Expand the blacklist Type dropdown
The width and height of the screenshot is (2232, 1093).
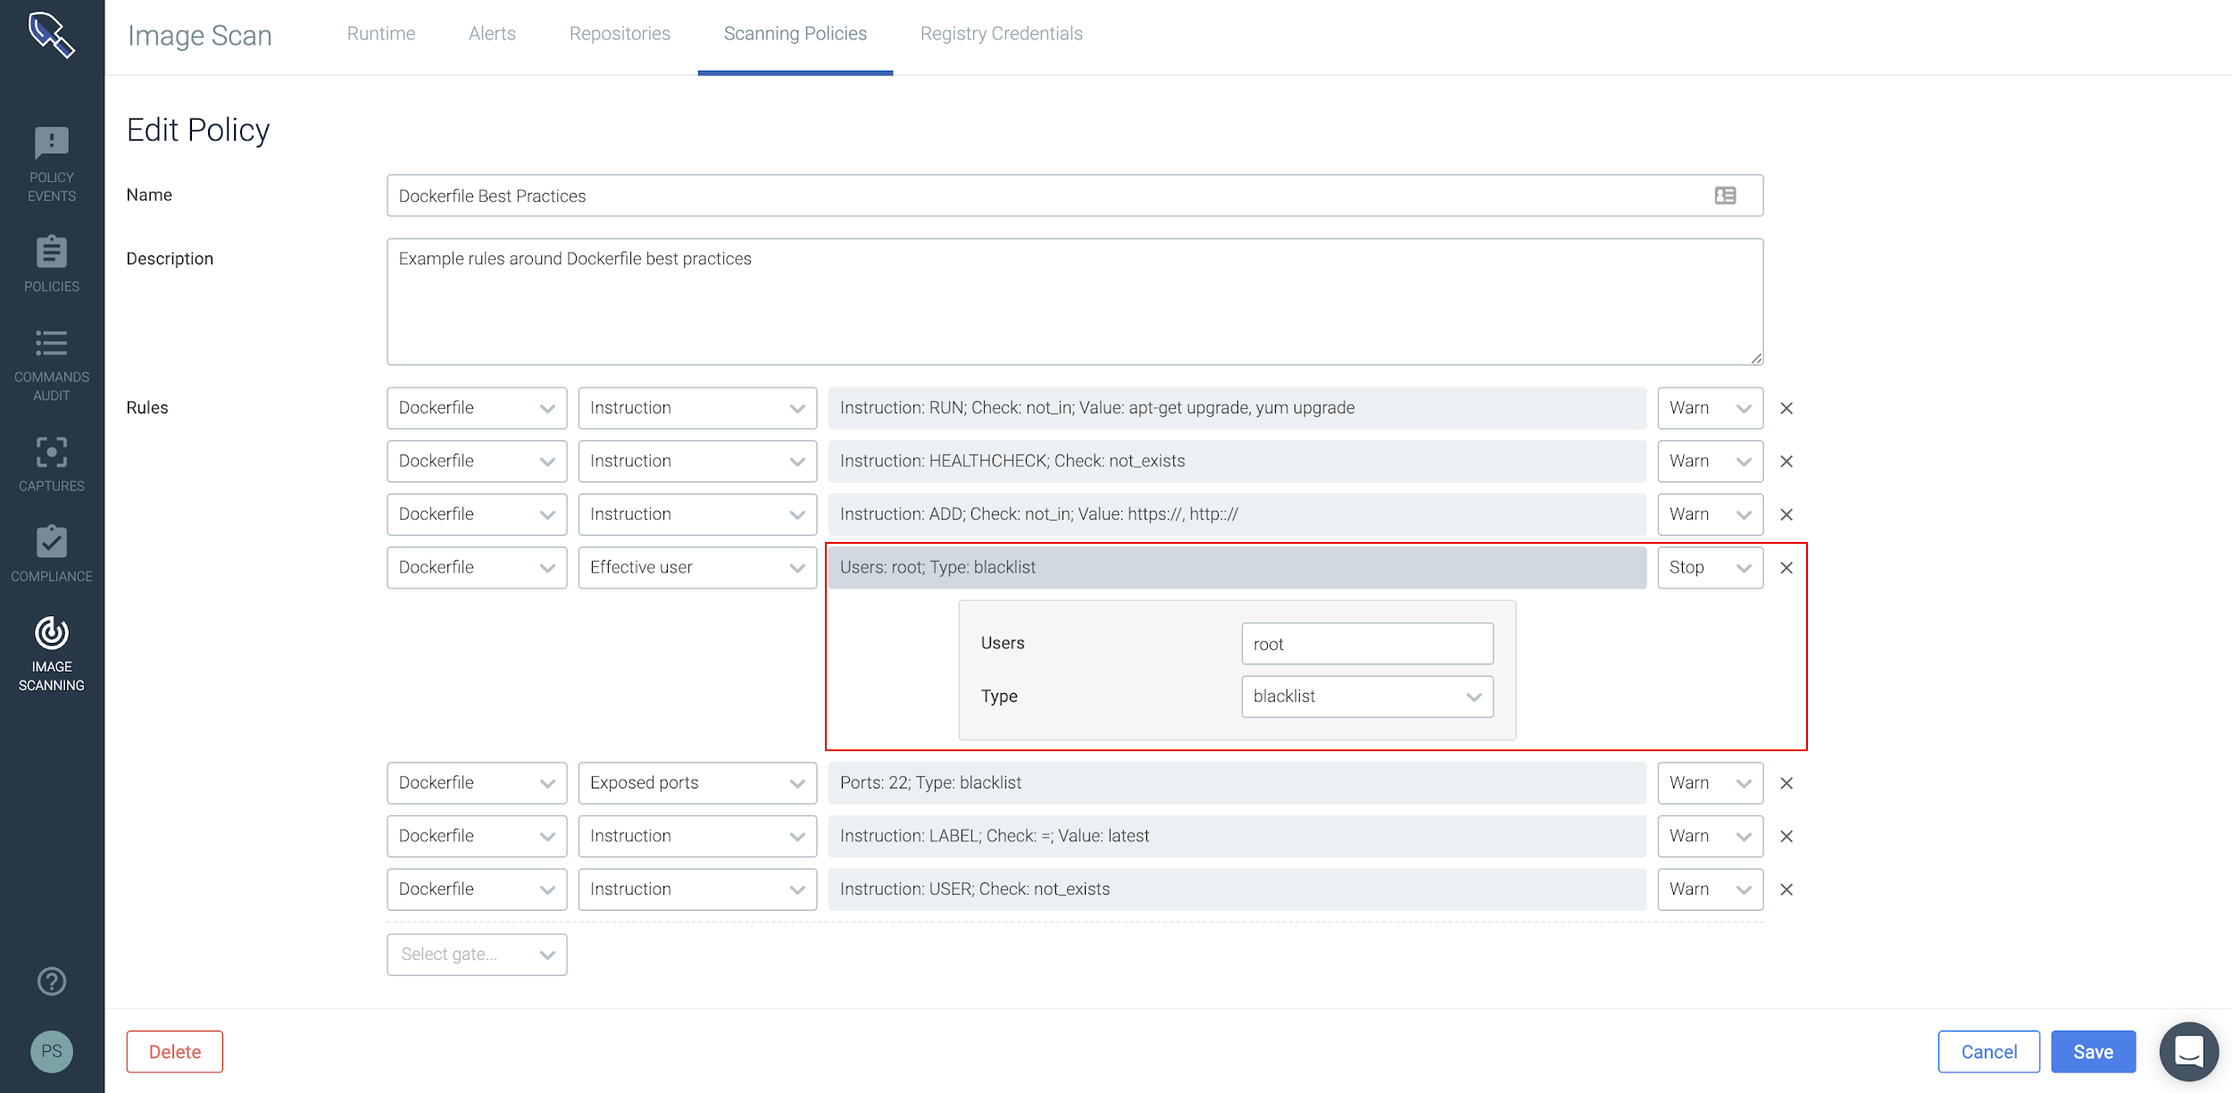click(x=1367, y=696)
